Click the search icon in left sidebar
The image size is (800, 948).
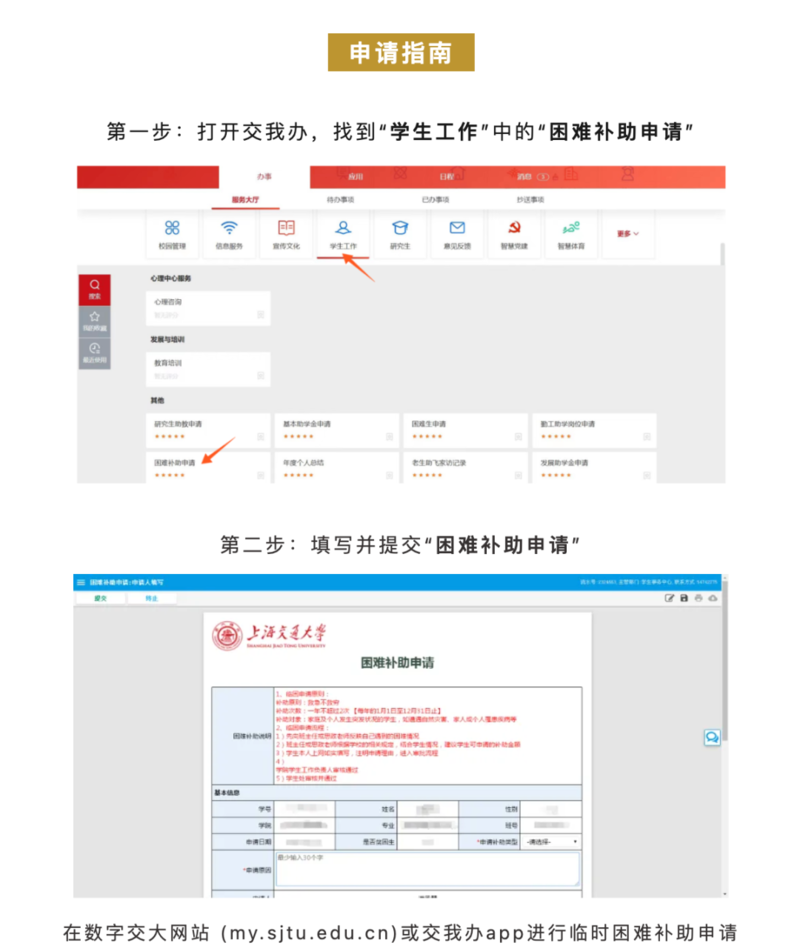tap(95, 288)
